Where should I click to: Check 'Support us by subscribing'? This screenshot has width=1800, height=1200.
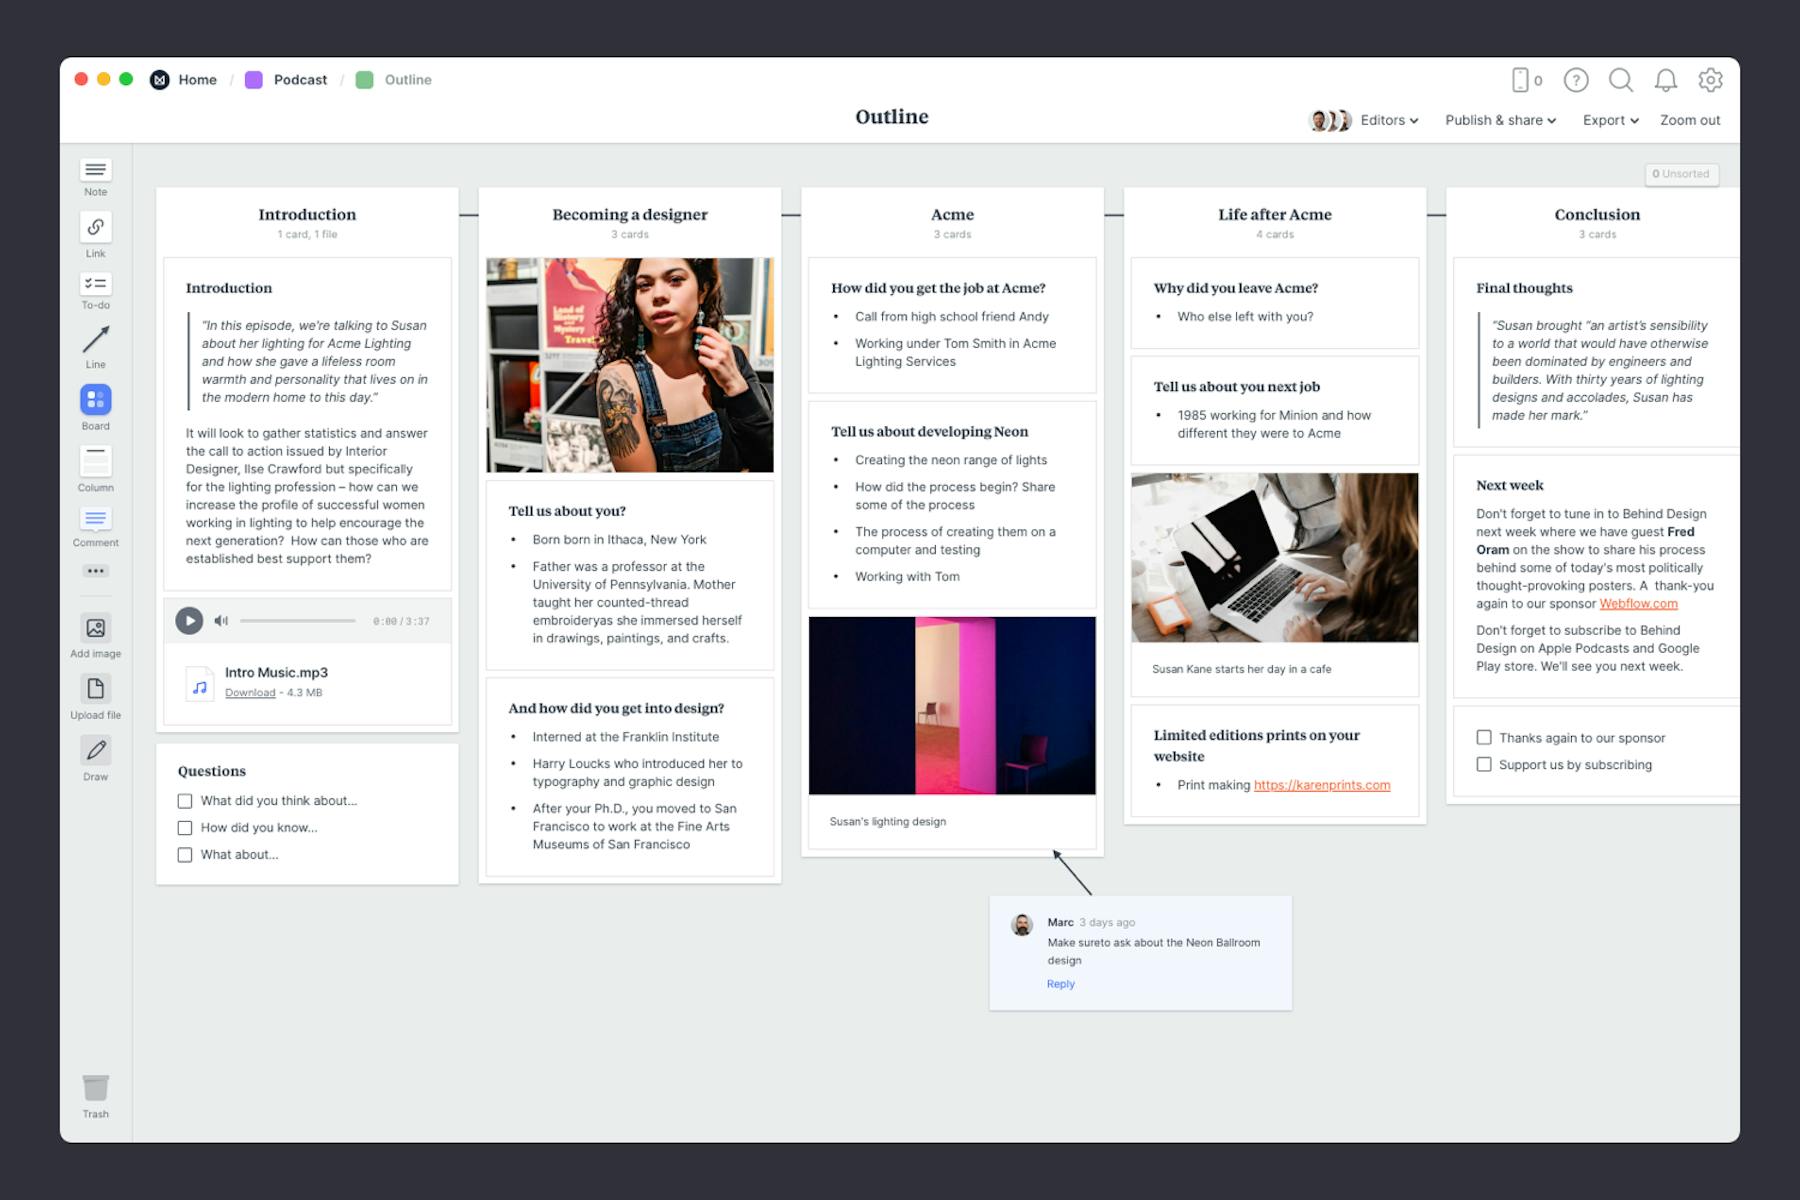pos(1484,764)
